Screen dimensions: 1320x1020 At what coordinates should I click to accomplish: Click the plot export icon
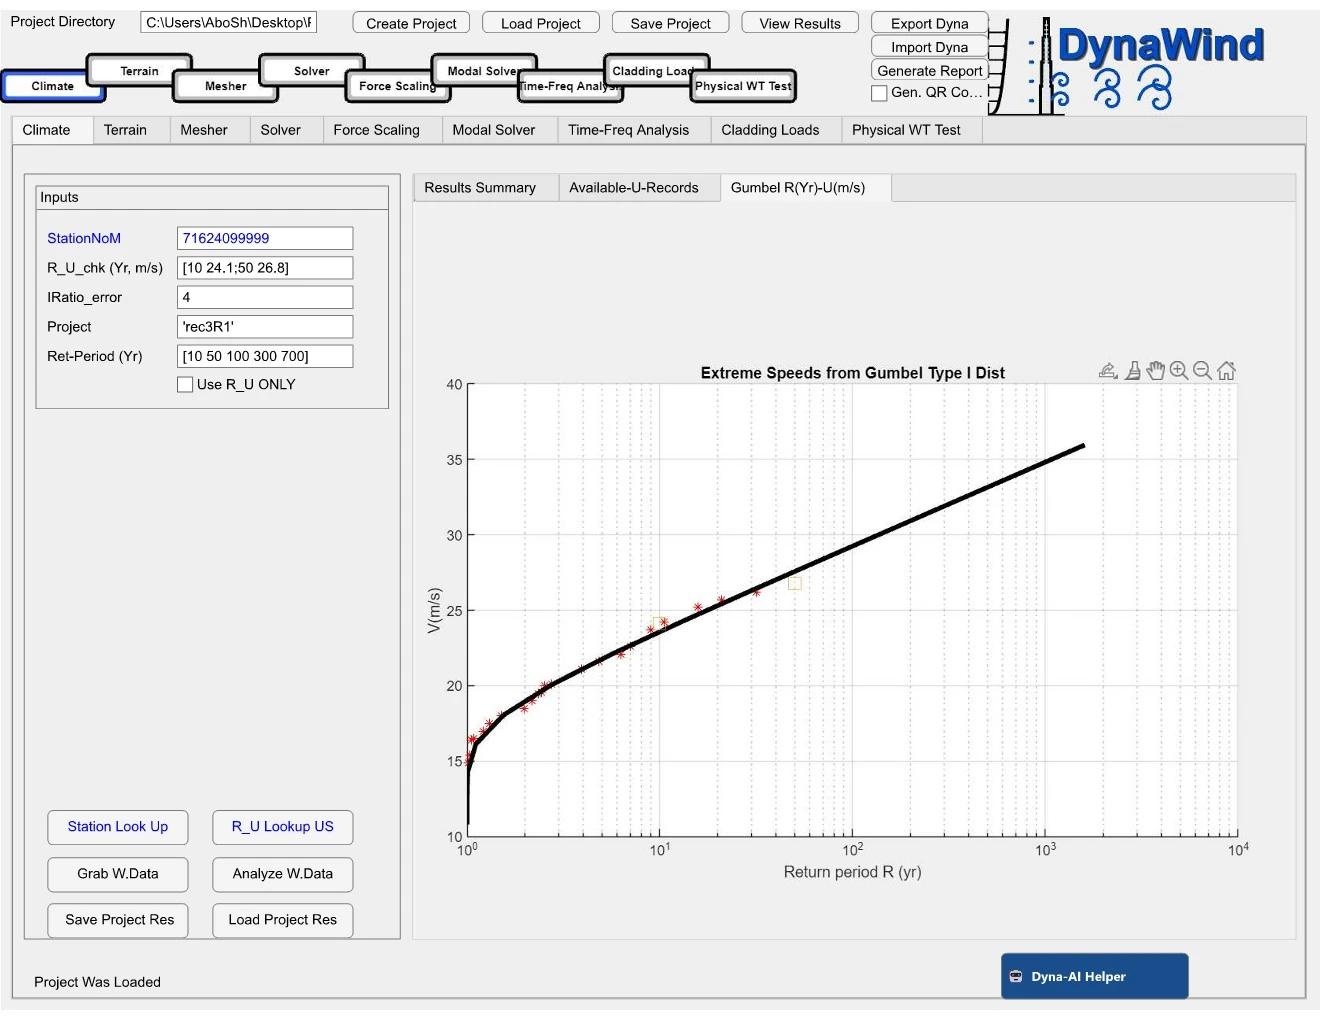pos(1108,371)
